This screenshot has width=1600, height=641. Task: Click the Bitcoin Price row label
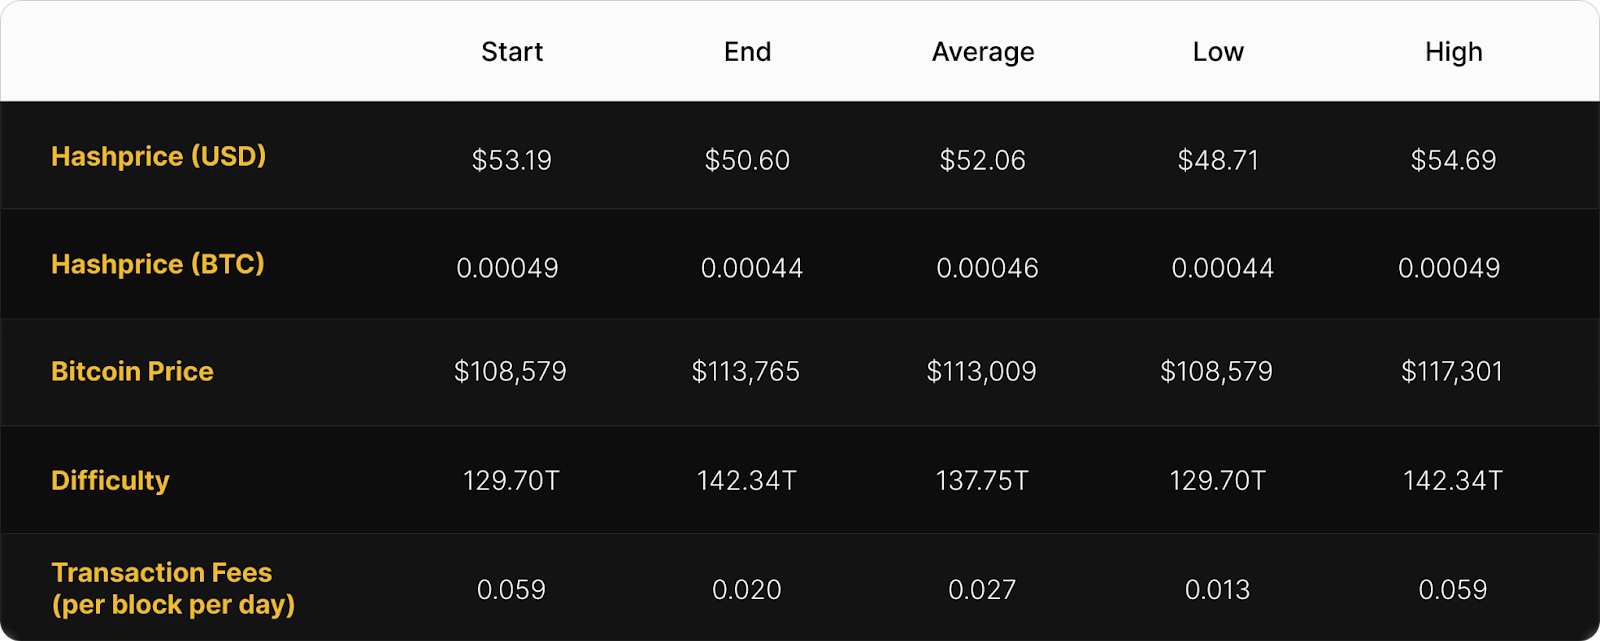[x=132, y=372]
